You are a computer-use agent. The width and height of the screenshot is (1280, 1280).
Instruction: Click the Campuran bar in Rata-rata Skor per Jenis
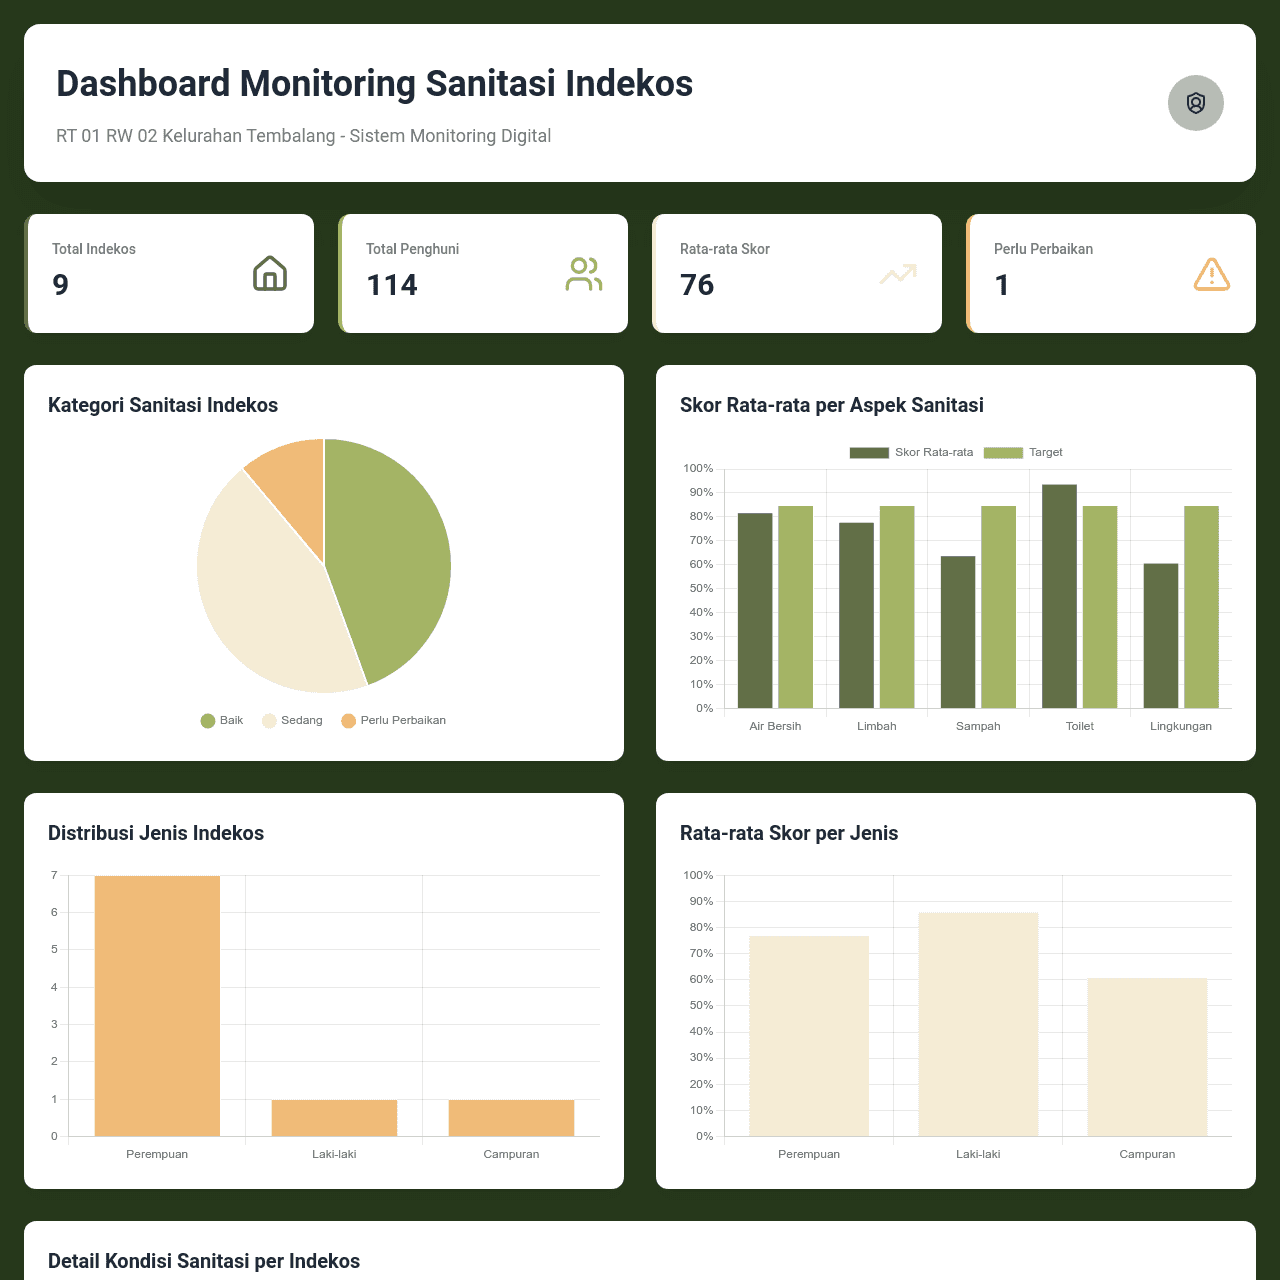point(1147,1057)
